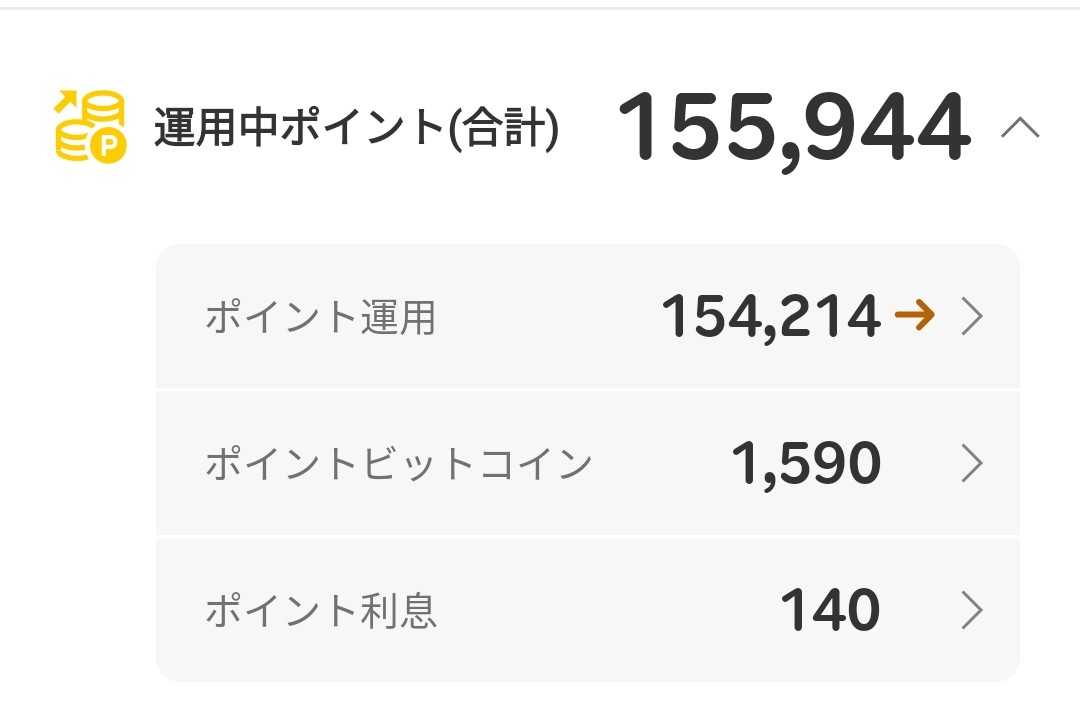
Task: Select the ポイント利息 row label
Action: click(321, 611)
